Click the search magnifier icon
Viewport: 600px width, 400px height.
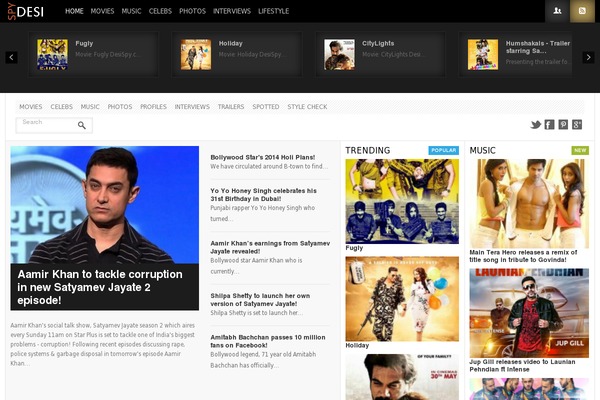point(82,125)
